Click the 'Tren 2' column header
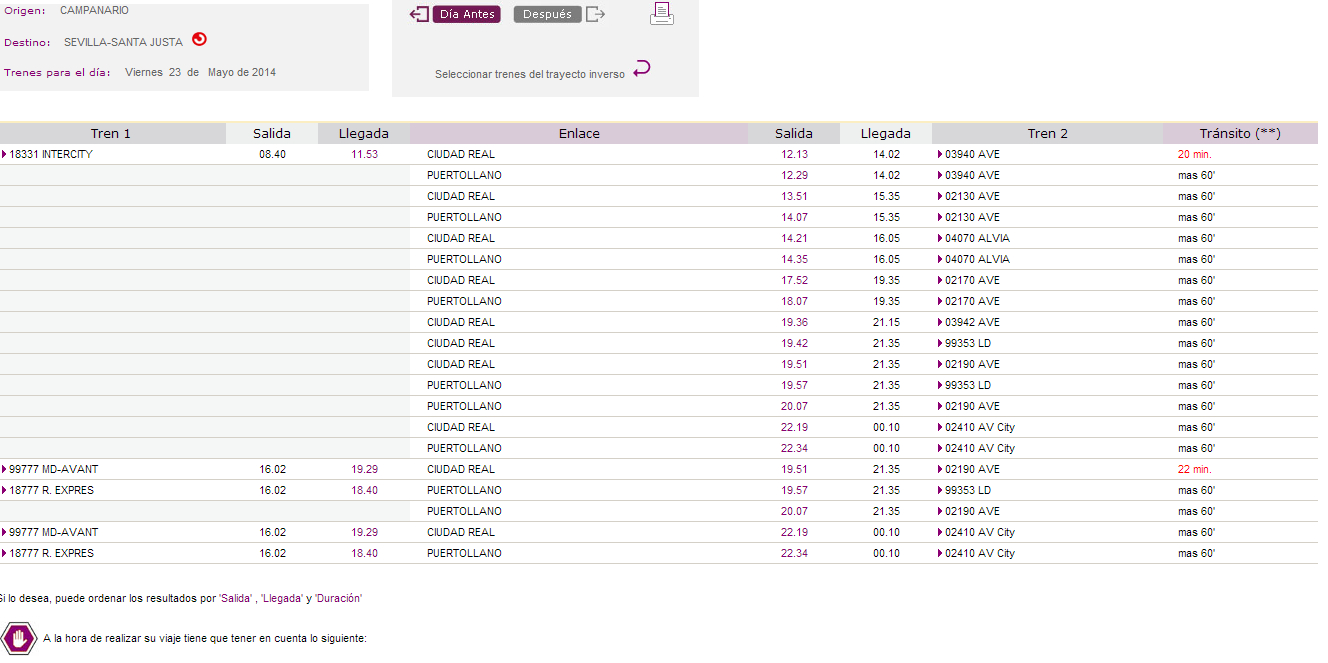Screen dimensions: 1328x663 [x=1047, y=133]
